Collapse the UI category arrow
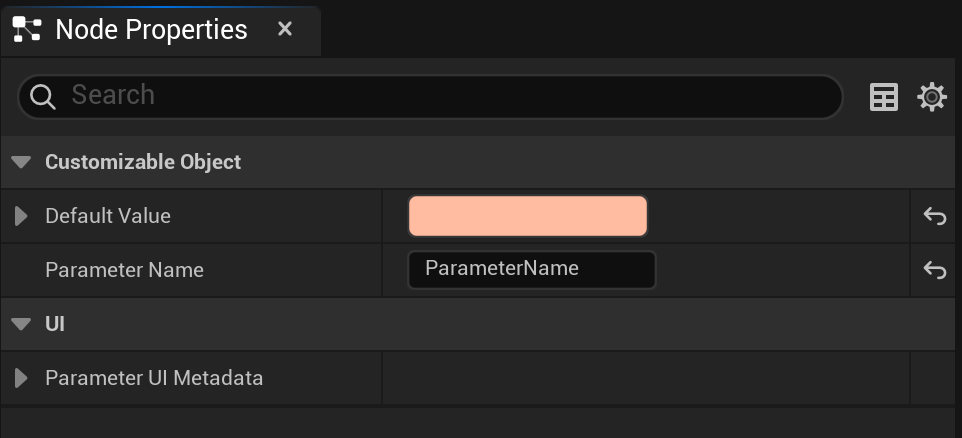The image size is (962, 438). click(21, 324)
